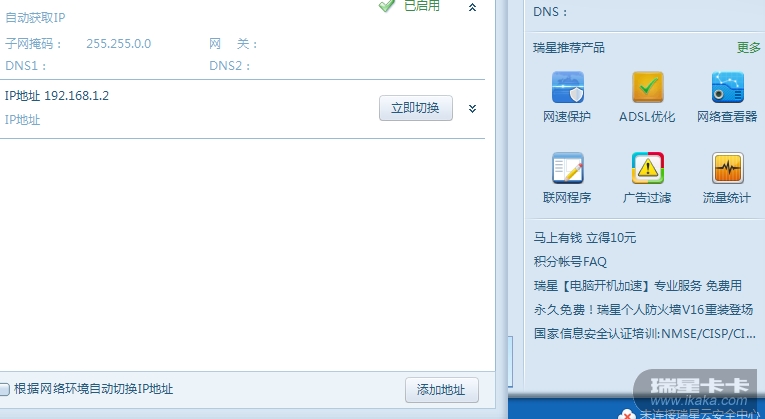Click the DNS label in the right panel

[550, 12]
